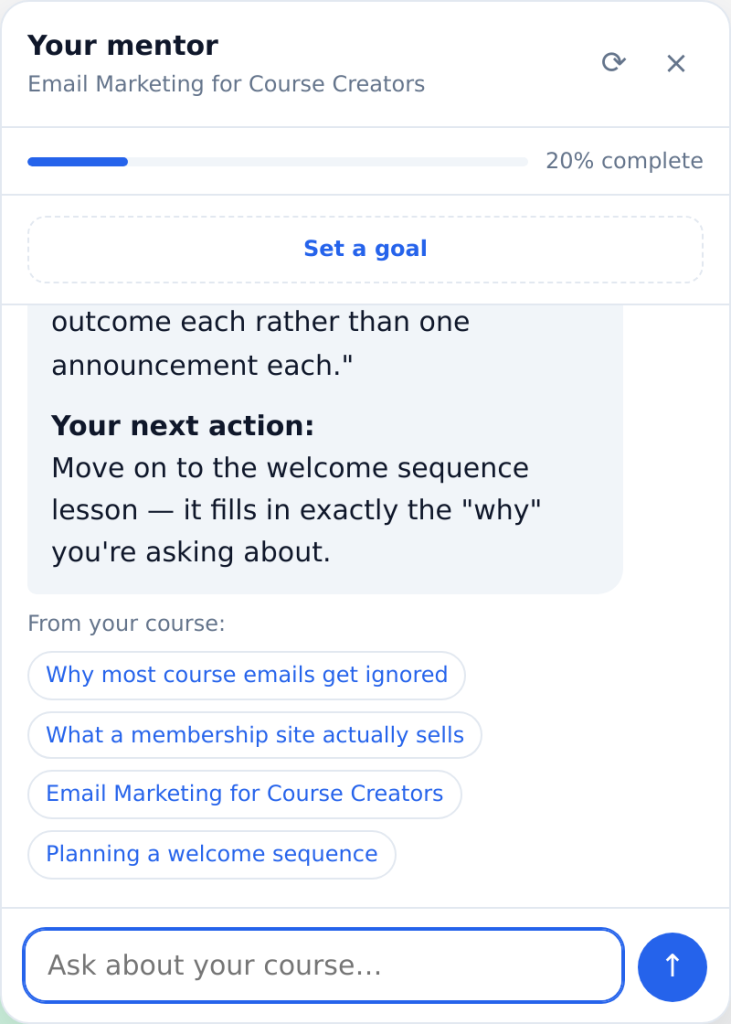Click the quoted 'announcement each.' text line
The width and height of the screenshot is (731, 1024).
pyautogui.click(x=202, y=366)
